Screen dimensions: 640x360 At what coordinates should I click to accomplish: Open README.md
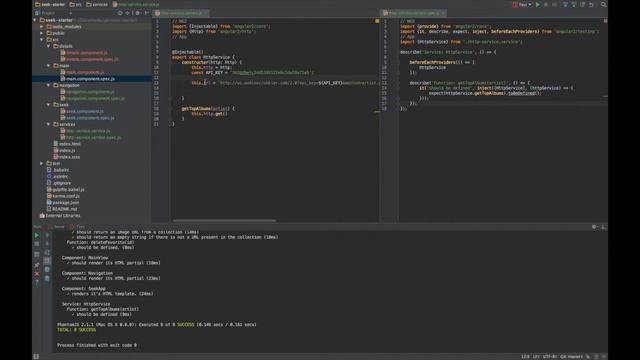pyautogui.click(x=64, y=209)
